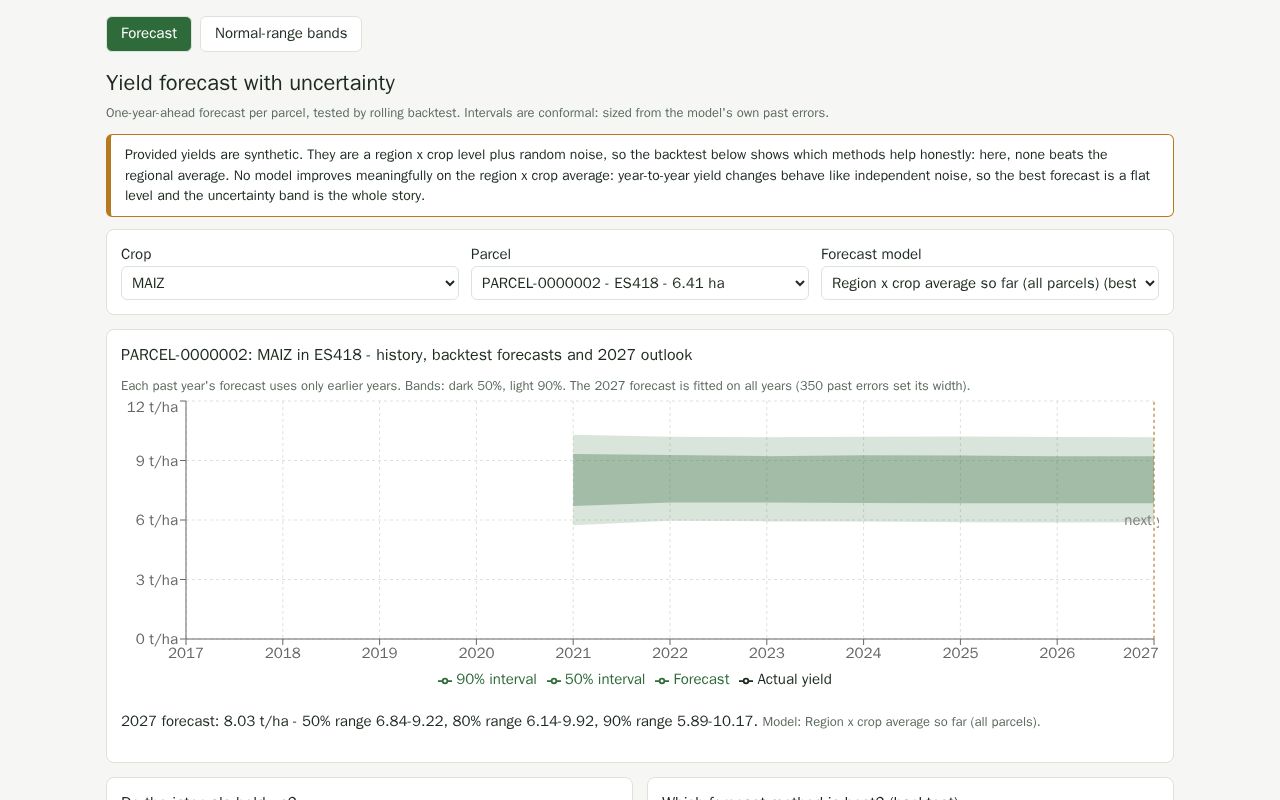The height and width of the screenshot is (800, 1280).
Task: Open the Crop dropdown showing MAIZ
Action: 290,283
